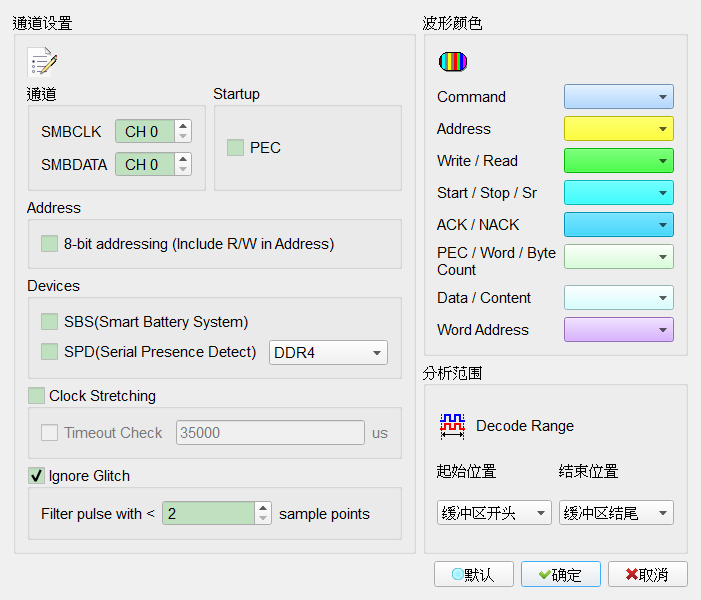Image resolution: width=701 pixels, height=600 pixels.
Task: Open the Data / Content color dropdown
Action: point(619,298)
